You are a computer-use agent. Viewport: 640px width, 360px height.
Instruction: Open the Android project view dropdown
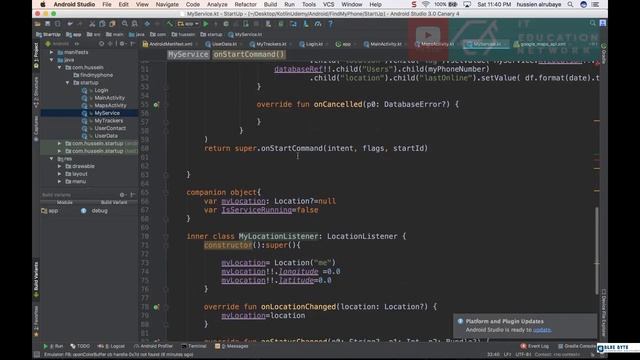coord(62,44)
